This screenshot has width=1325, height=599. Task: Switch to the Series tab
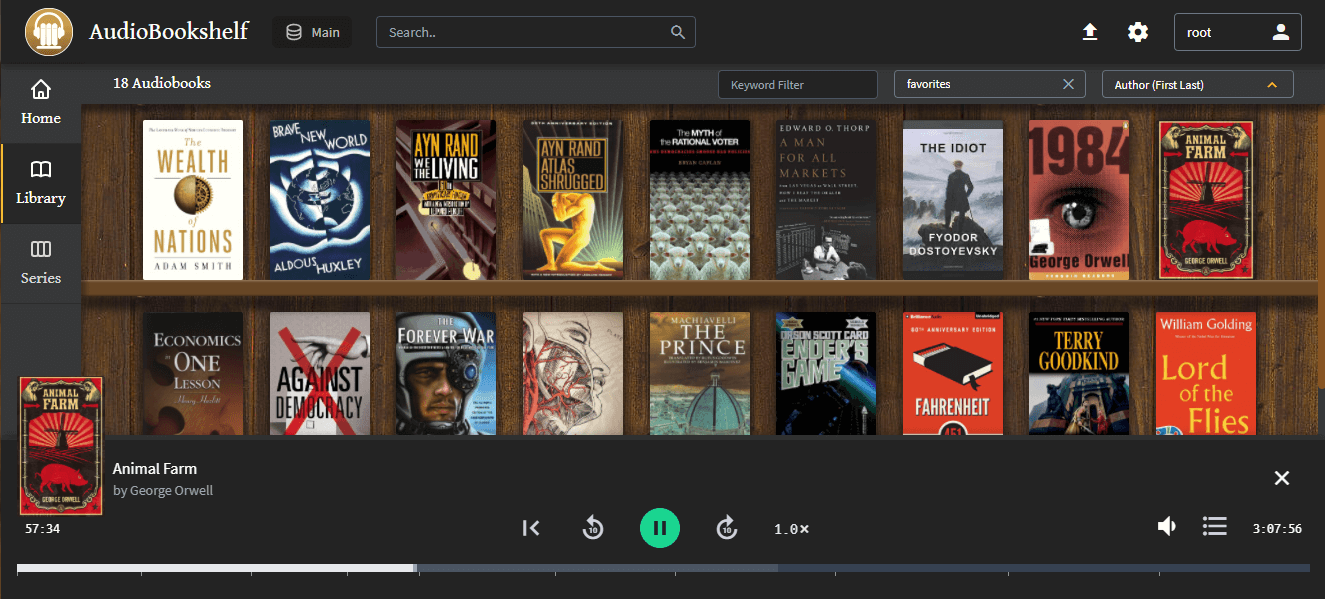coord(41,263)
